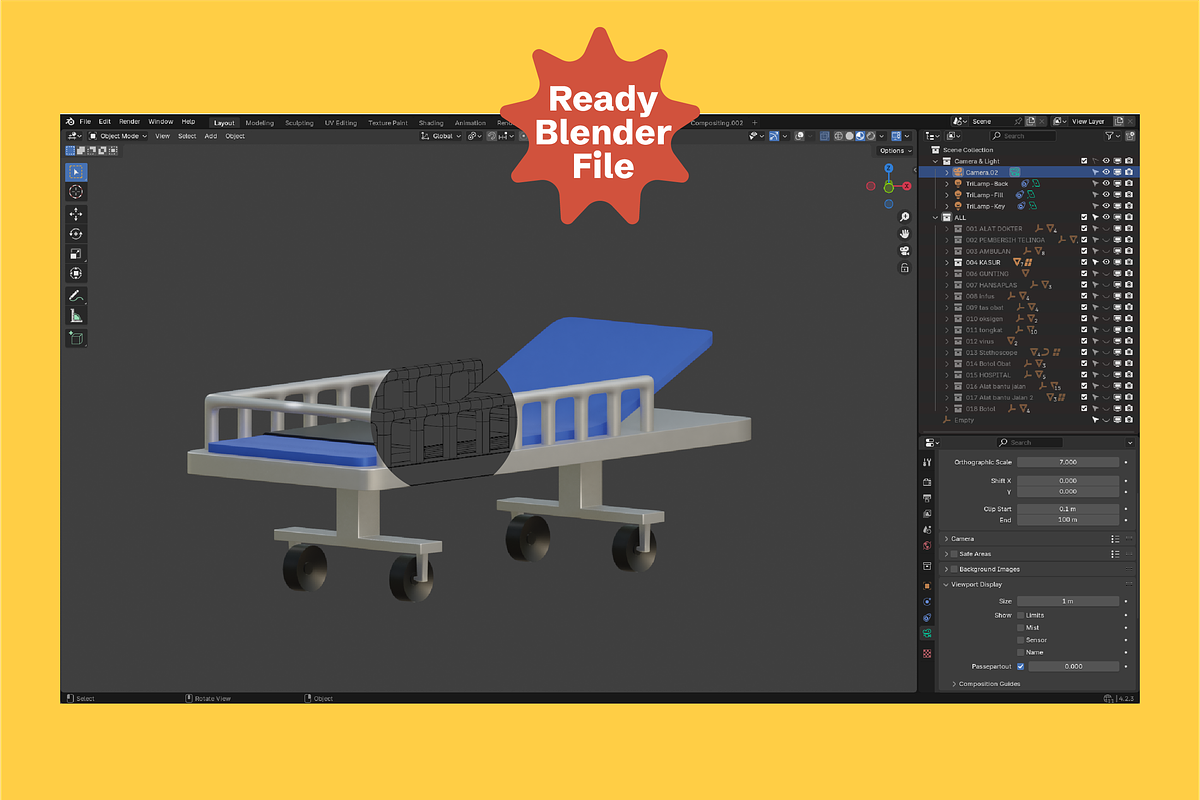The image size is (1200, 800).
Task: Select the Transform tool
Action: 76,273
